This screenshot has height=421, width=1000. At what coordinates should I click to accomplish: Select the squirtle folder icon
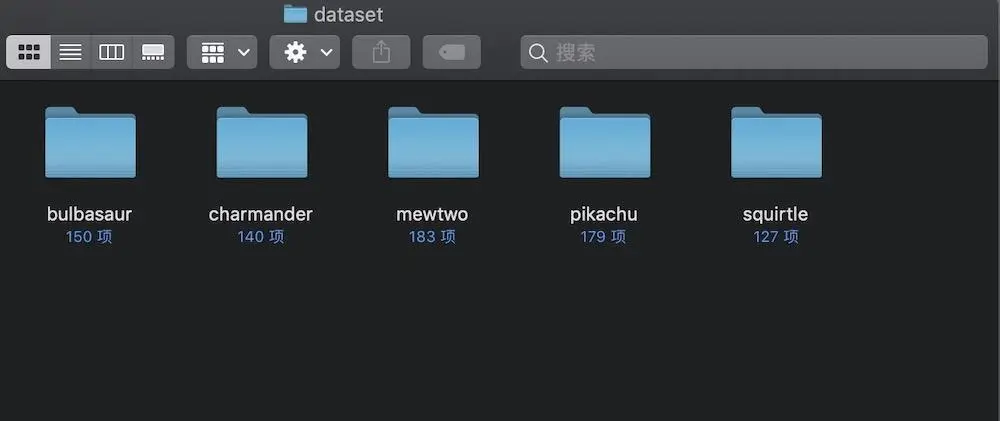tap(776, 142)
